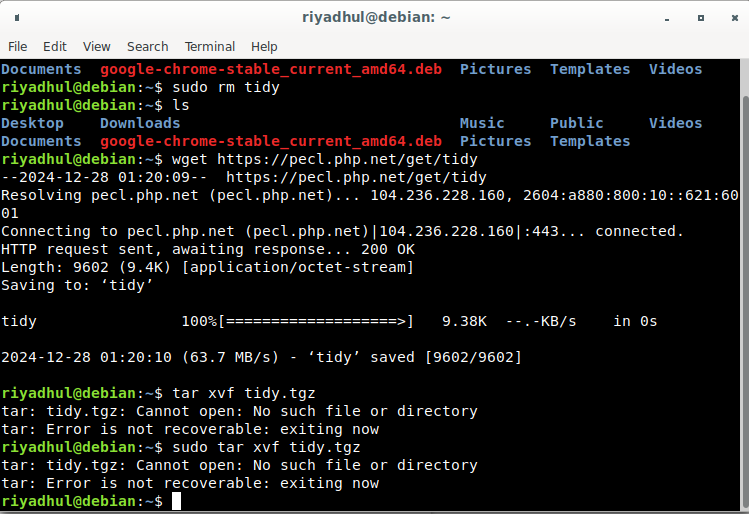Click the wget download progress bar
The width and height of the screenshot is (749, 514).
click(316, 321)
